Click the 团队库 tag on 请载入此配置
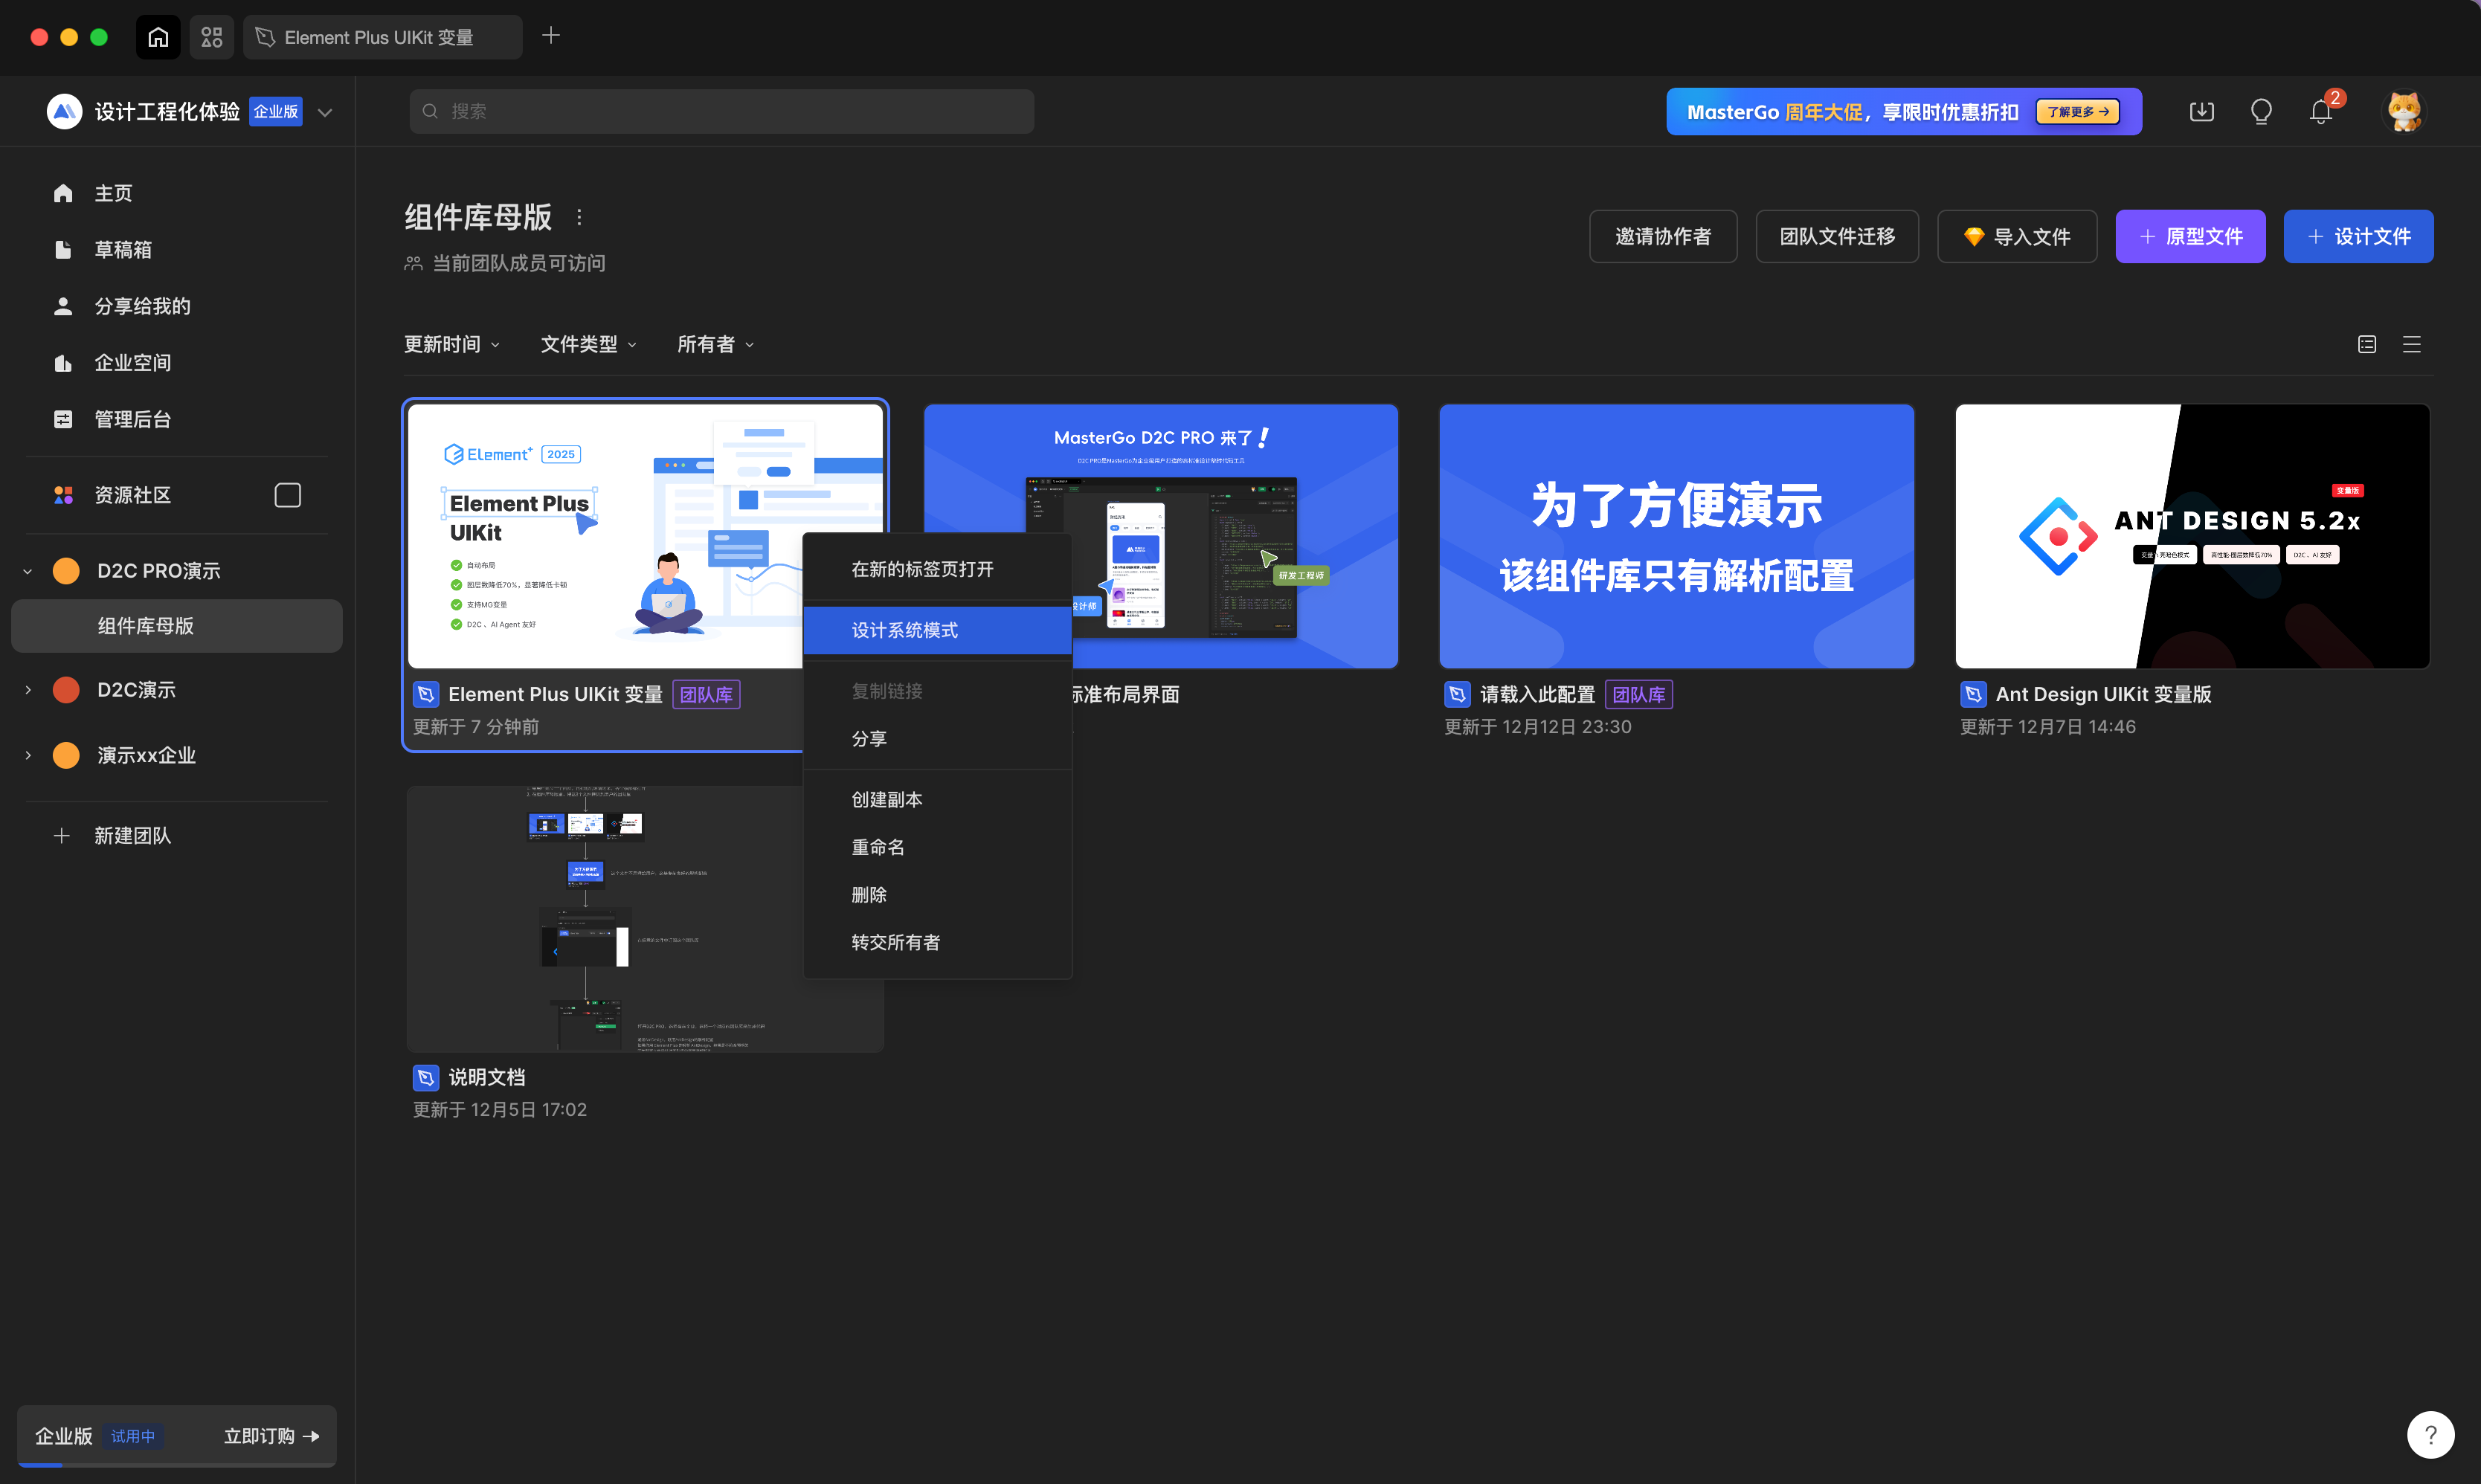 [1639, 694]
